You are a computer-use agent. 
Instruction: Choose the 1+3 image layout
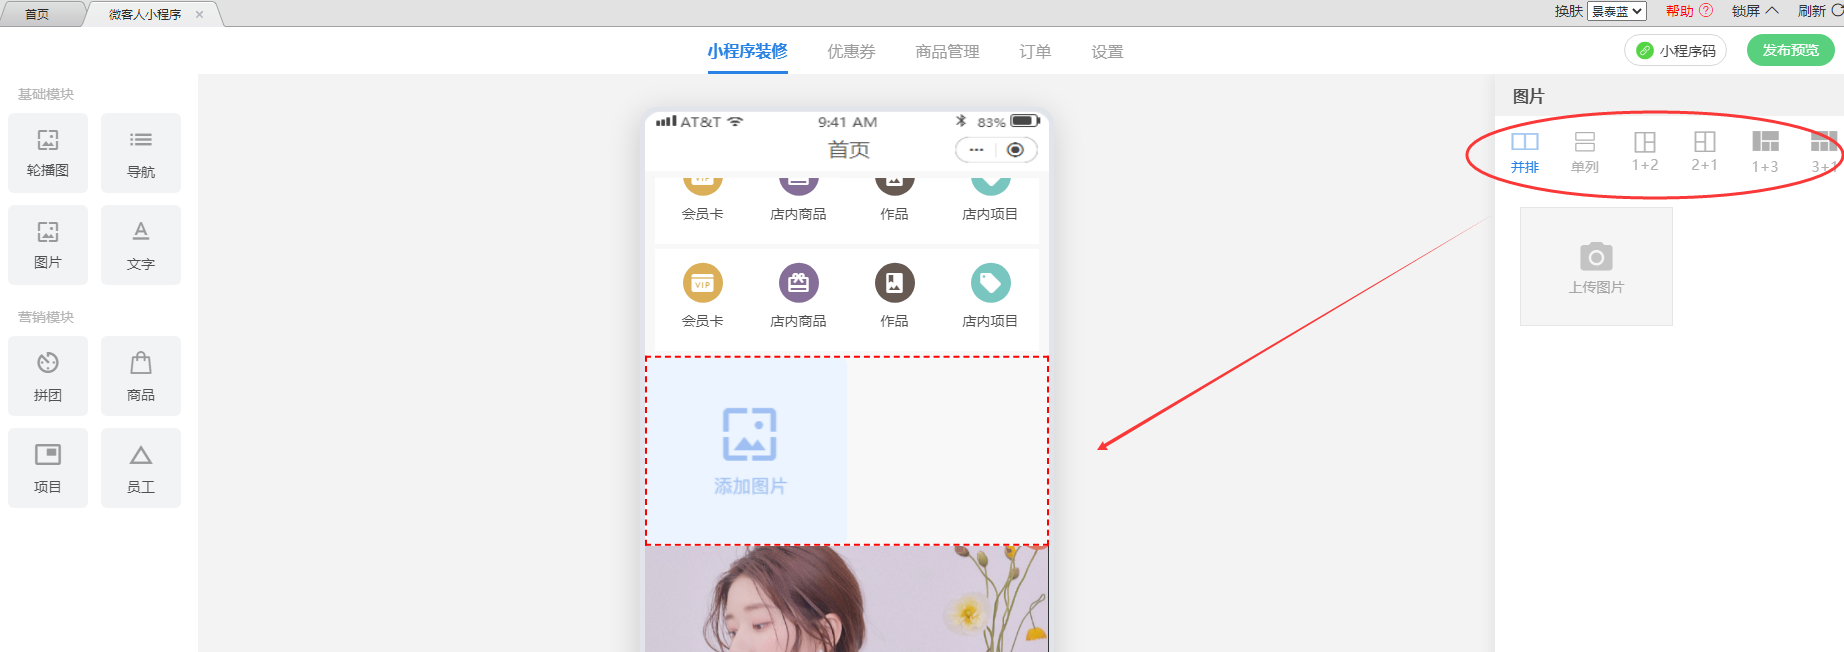click(x=1765, y=152)
